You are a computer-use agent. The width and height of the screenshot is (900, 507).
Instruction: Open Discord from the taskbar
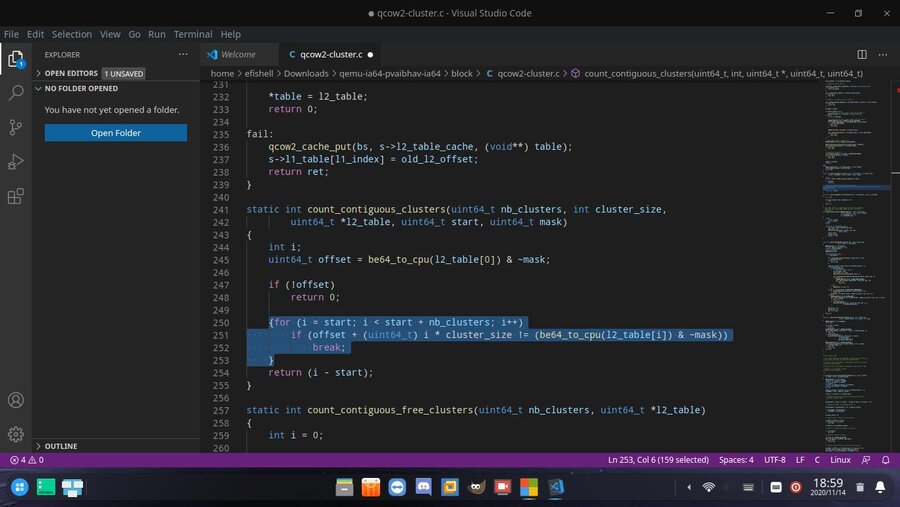pyautogui.click(x=423, y=487)
